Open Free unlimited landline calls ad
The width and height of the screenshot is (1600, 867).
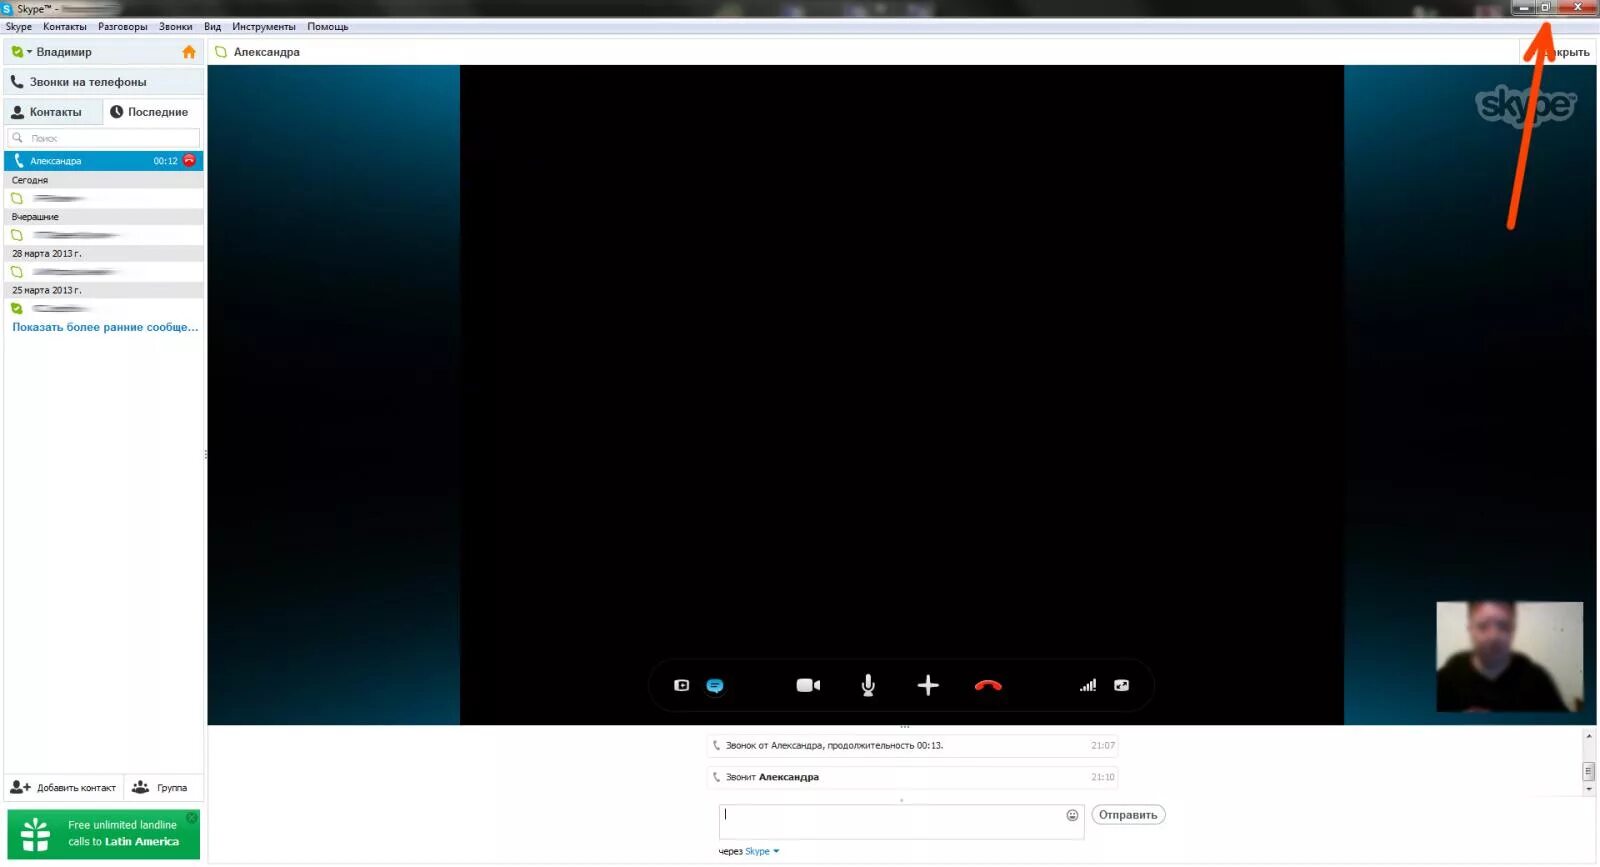(104, 834)
